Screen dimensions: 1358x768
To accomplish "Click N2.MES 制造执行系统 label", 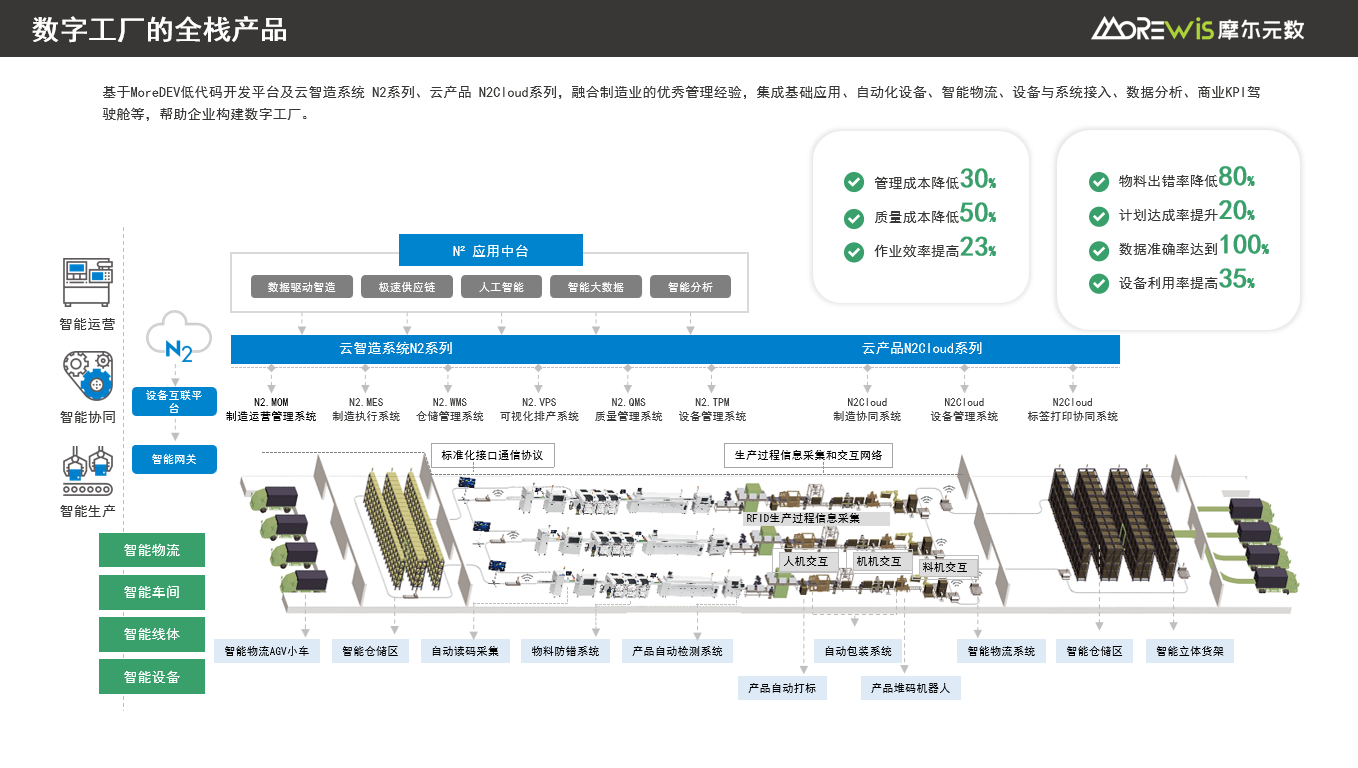I will click(x=366, y=409).
